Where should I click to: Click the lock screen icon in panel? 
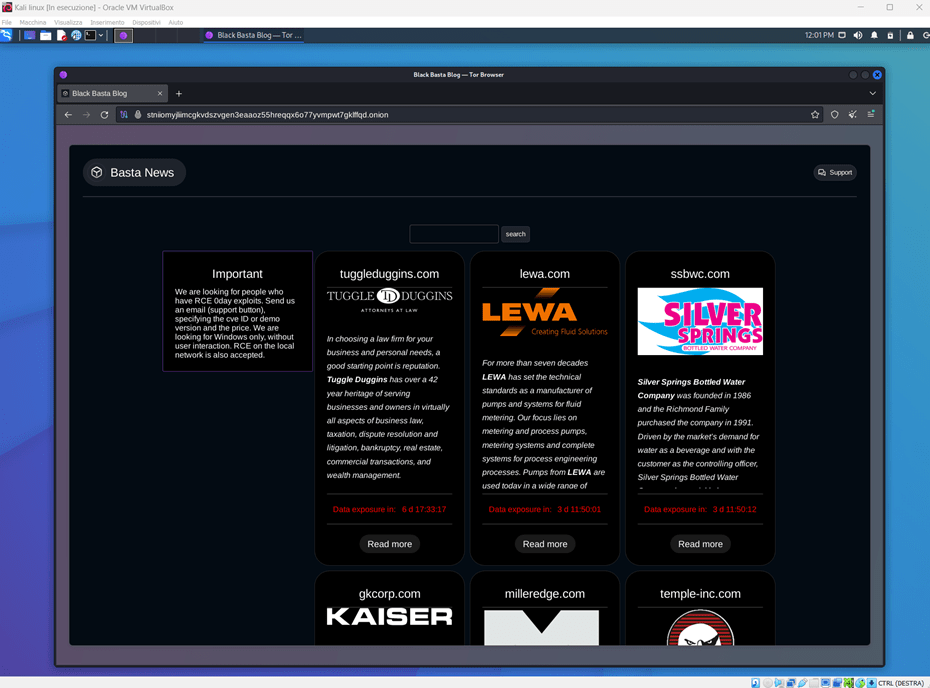(x=910, y=35)
